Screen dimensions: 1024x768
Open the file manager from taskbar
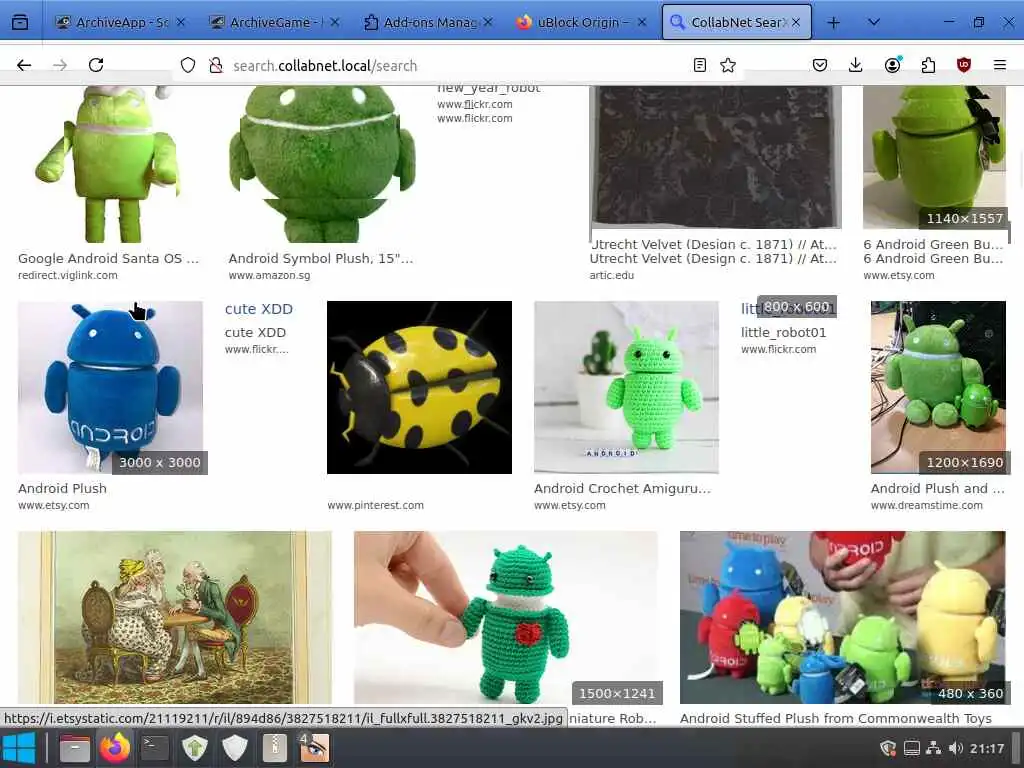(74, 748)
